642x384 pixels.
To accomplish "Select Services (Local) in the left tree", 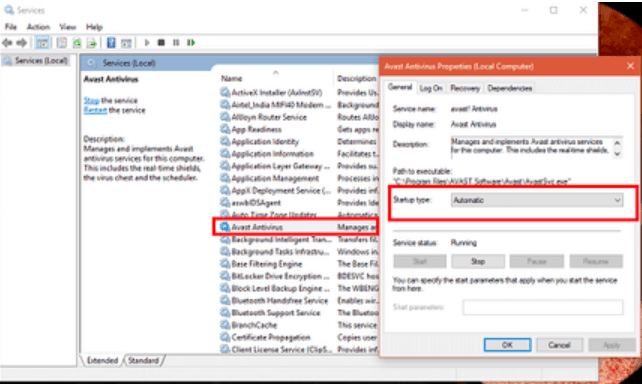I will [x=41, y=61].
